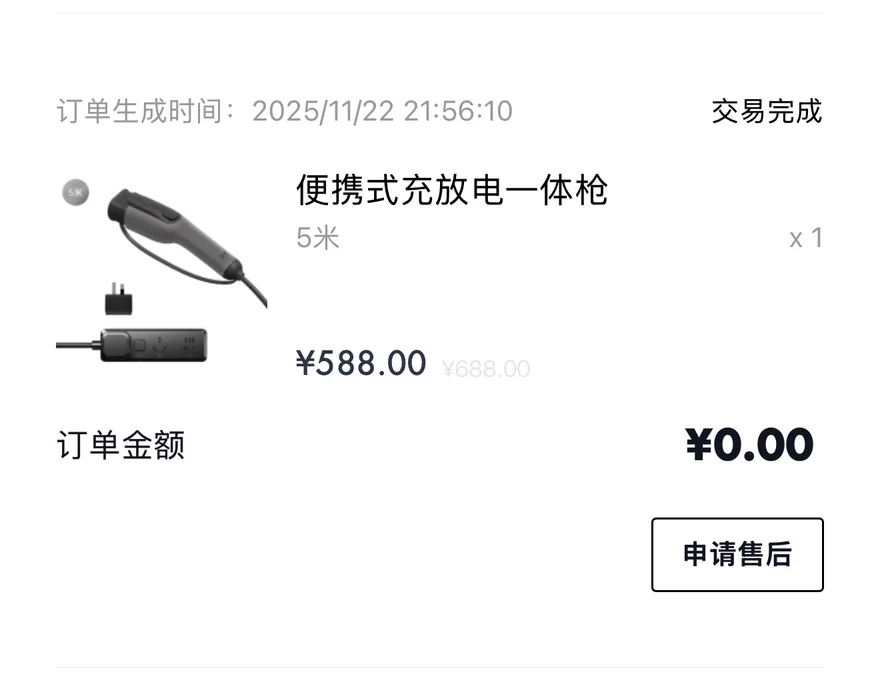
Task: Tap the order time 21:56:10
Action: tap(458, 111)
